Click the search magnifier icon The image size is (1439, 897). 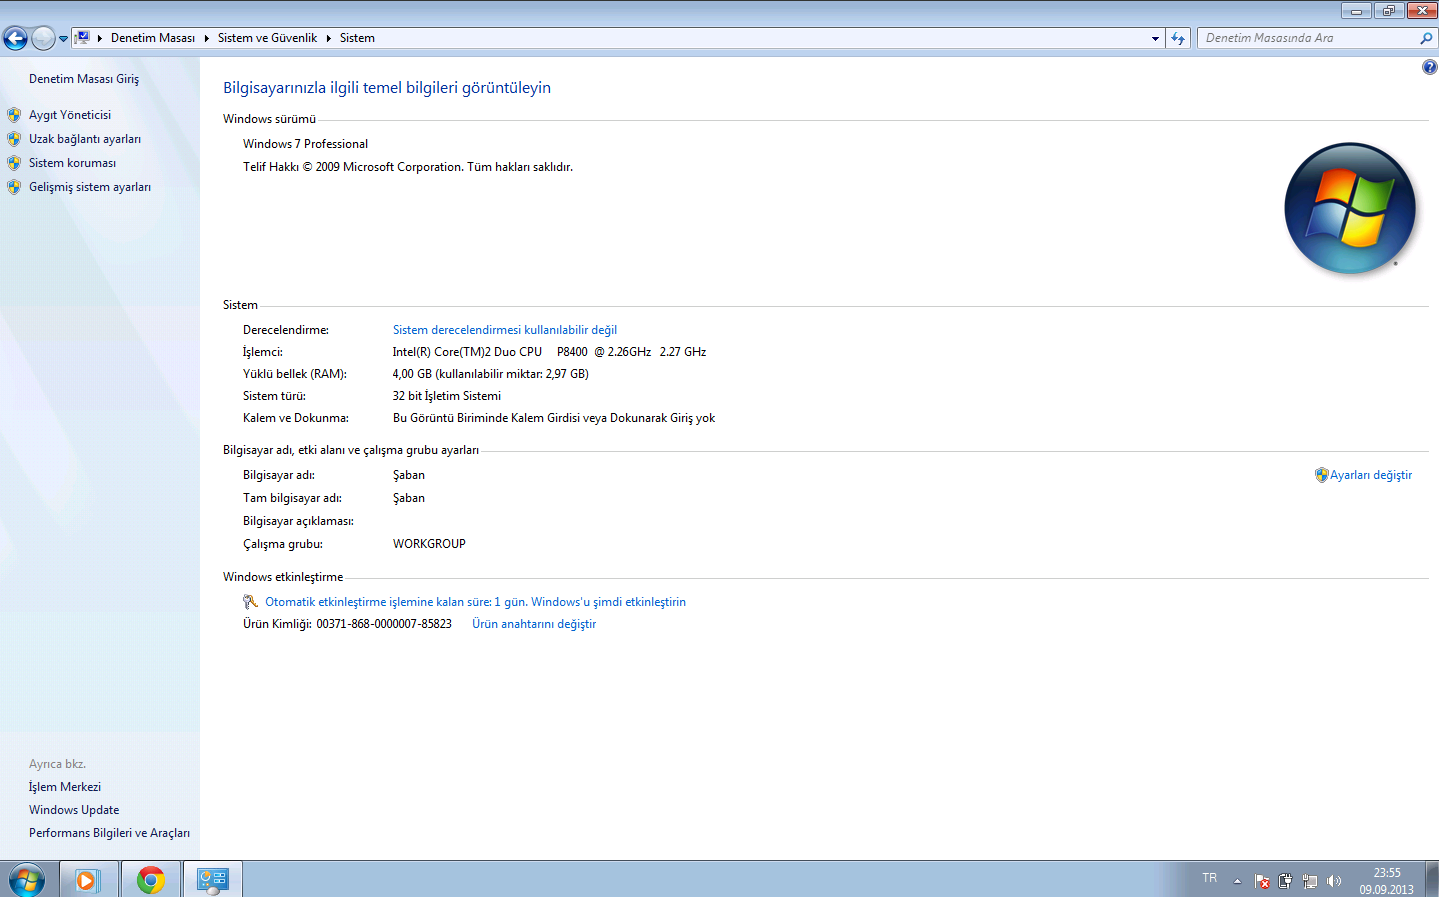1426,38
